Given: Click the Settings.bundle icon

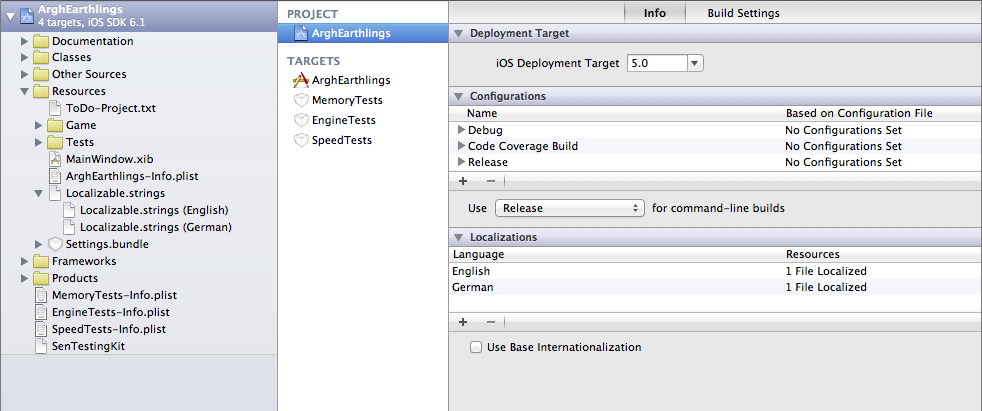Looking at the screenshot, I should click(55, 244).
